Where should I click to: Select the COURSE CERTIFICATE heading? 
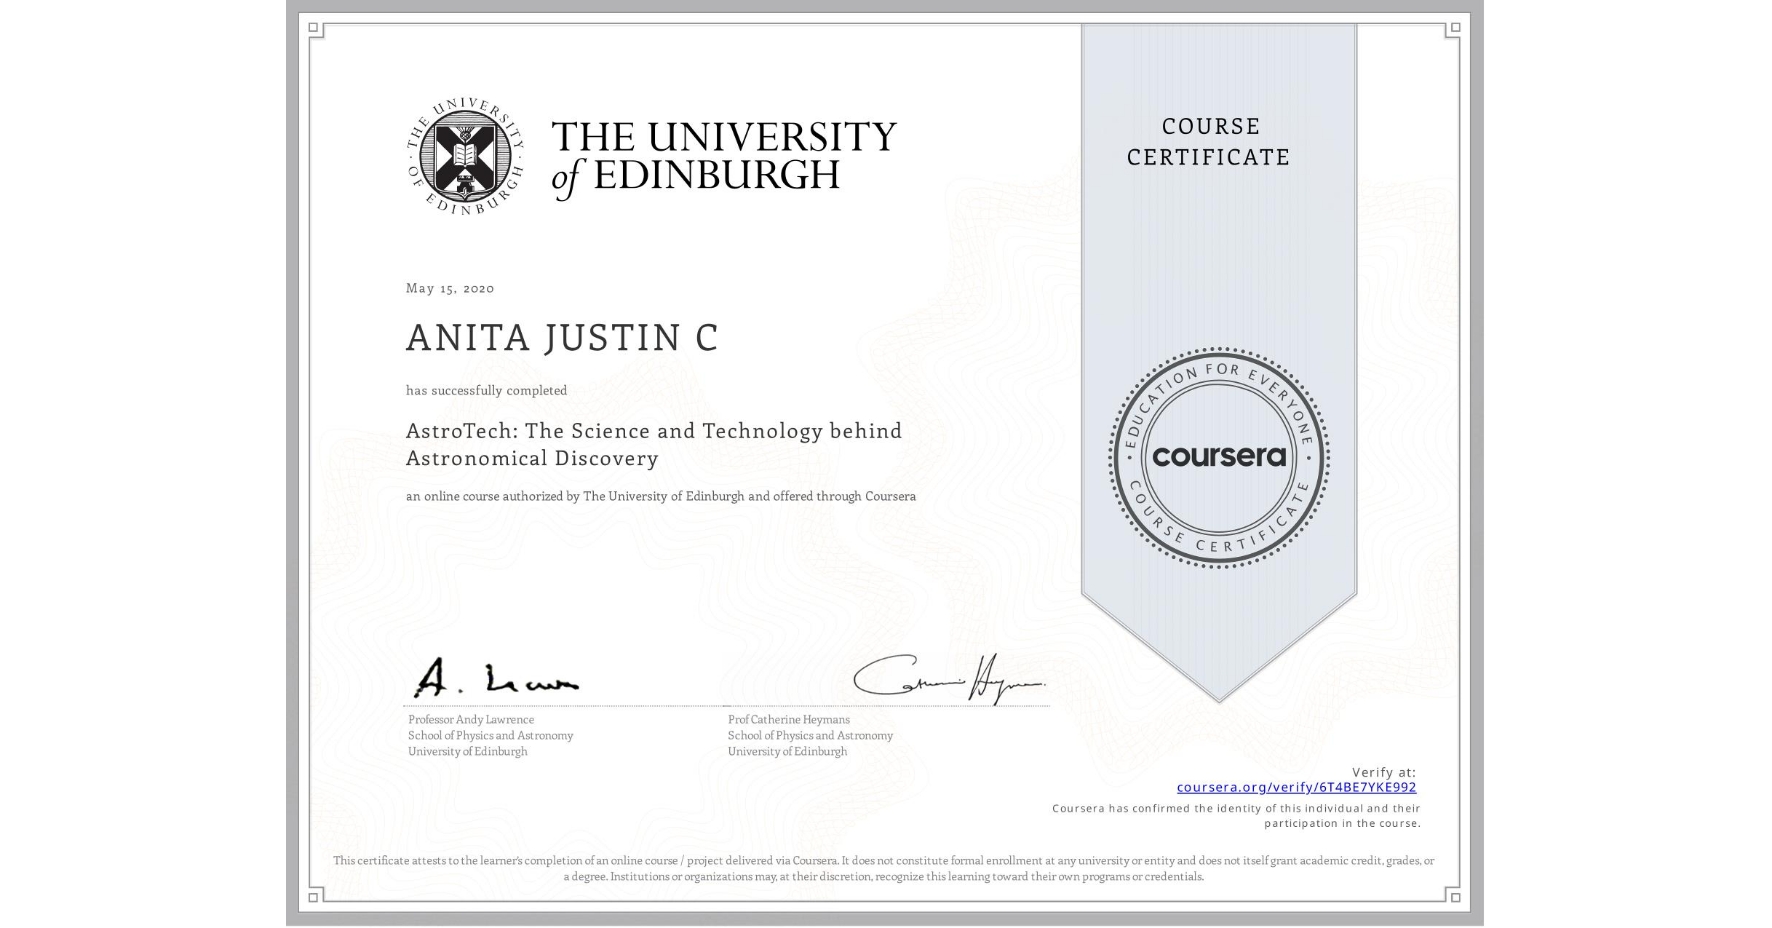[1211, 141]
